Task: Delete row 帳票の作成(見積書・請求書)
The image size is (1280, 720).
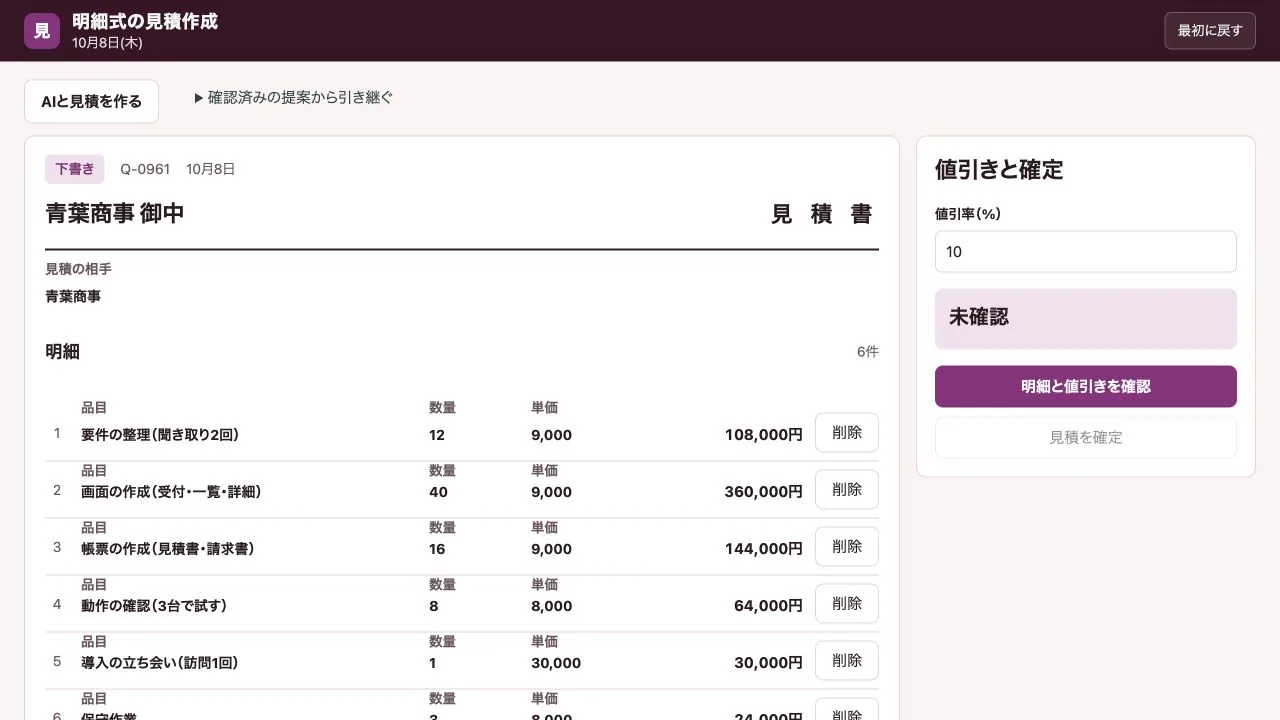Action: click(846, 547)
